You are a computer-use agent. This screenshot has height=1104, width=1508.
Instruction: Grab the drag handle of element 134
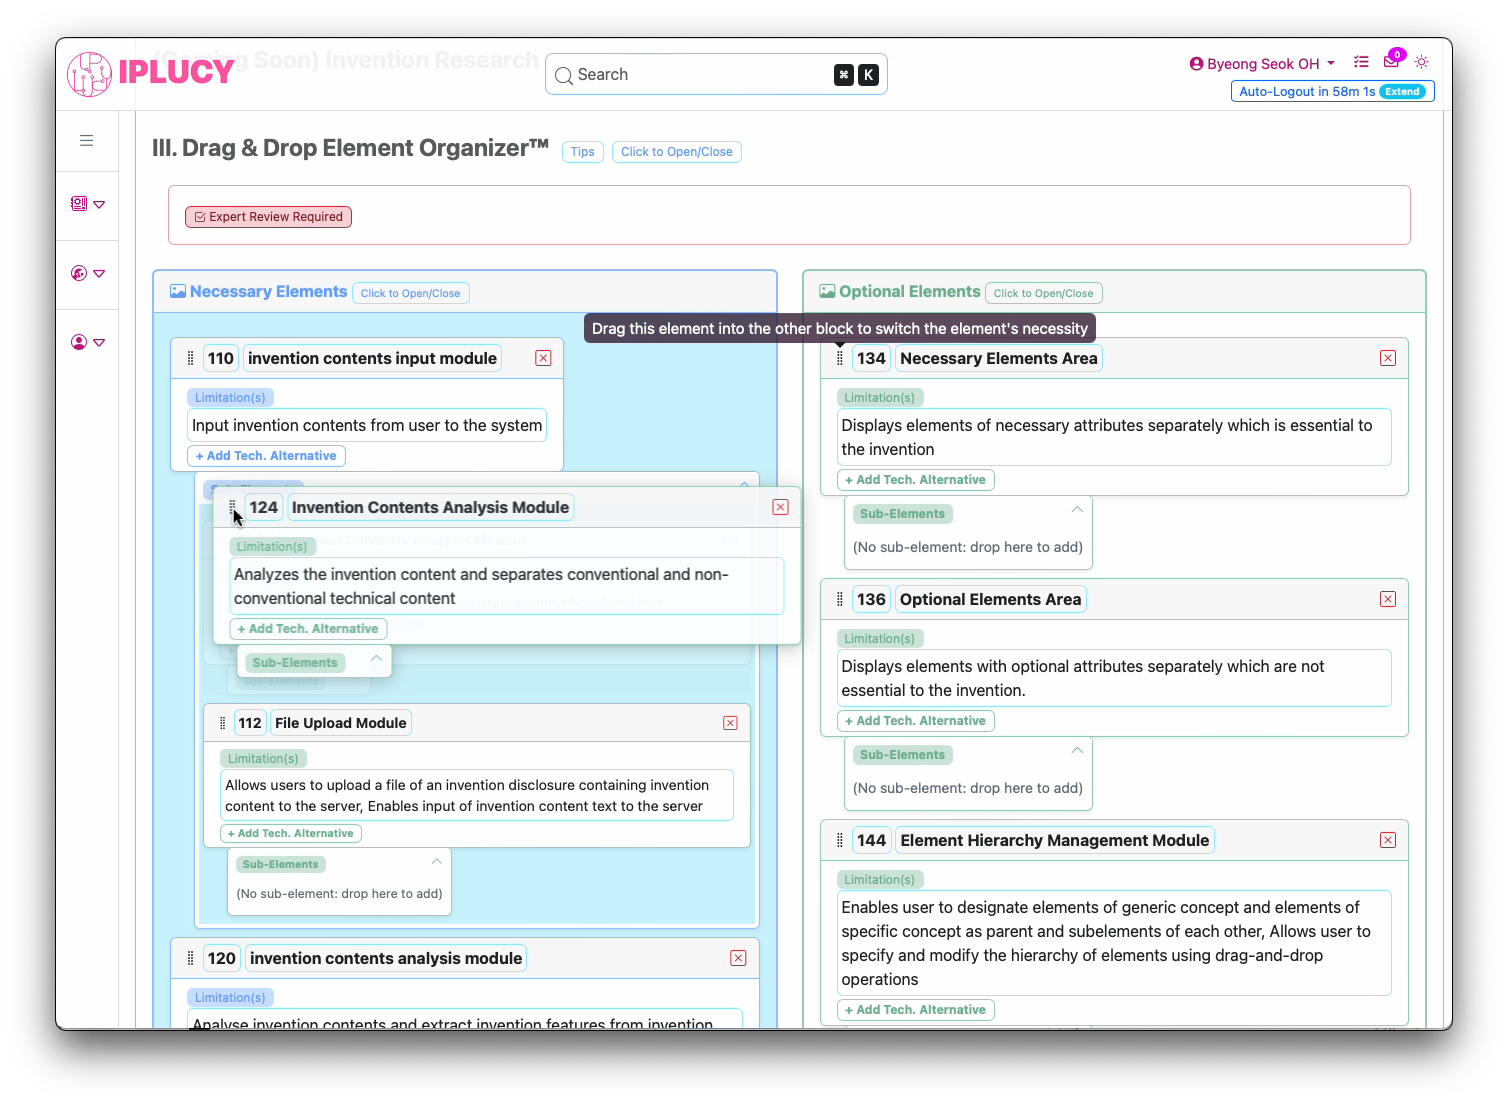click(839, 358)
